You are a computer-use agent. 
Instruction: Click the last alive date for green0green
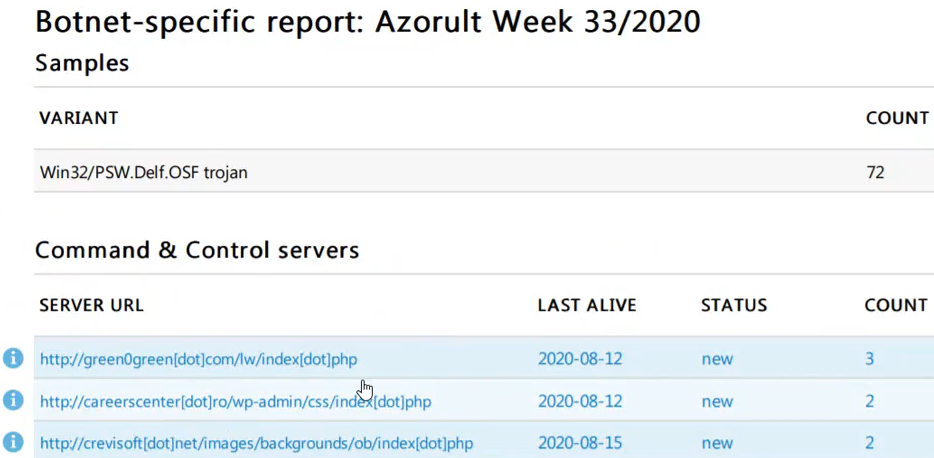click(x=579, y=359)
